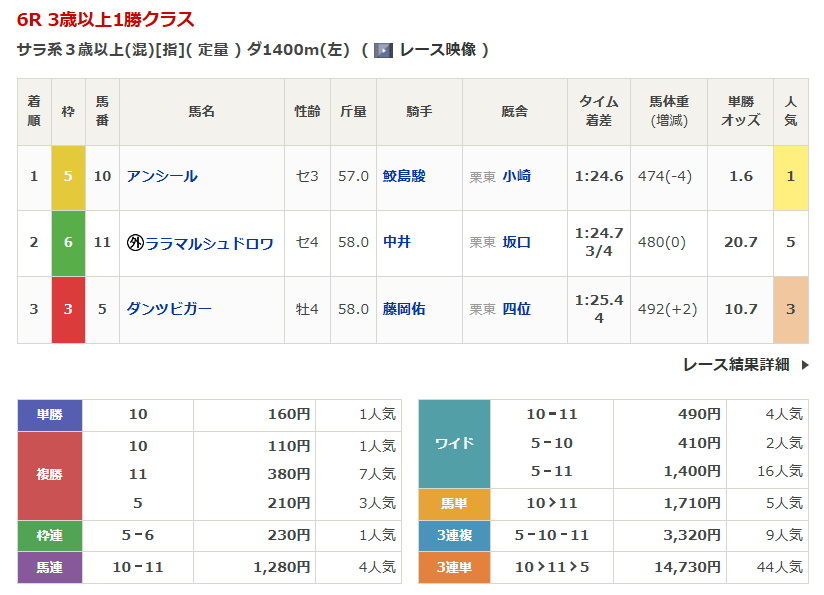Select the horse name ダンツビガー
Screen dimensions: 824x595
pos(169,309)
